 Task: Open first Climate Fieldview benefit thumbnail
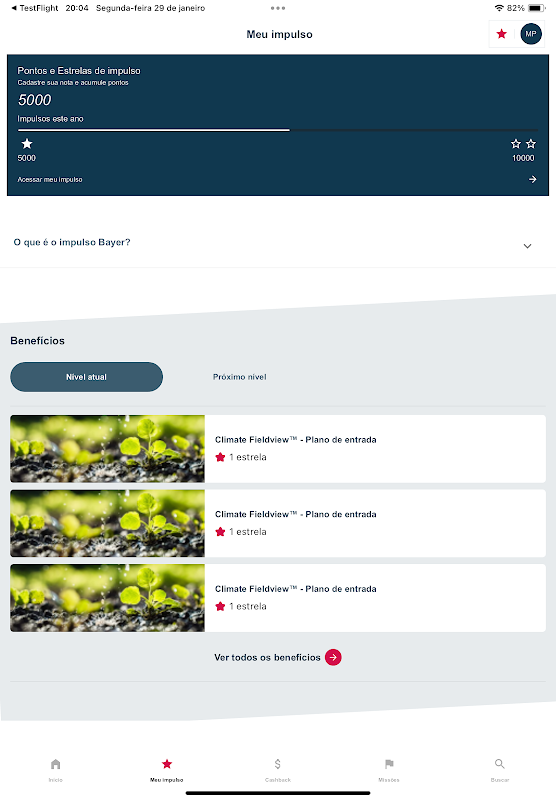point(107,448)
